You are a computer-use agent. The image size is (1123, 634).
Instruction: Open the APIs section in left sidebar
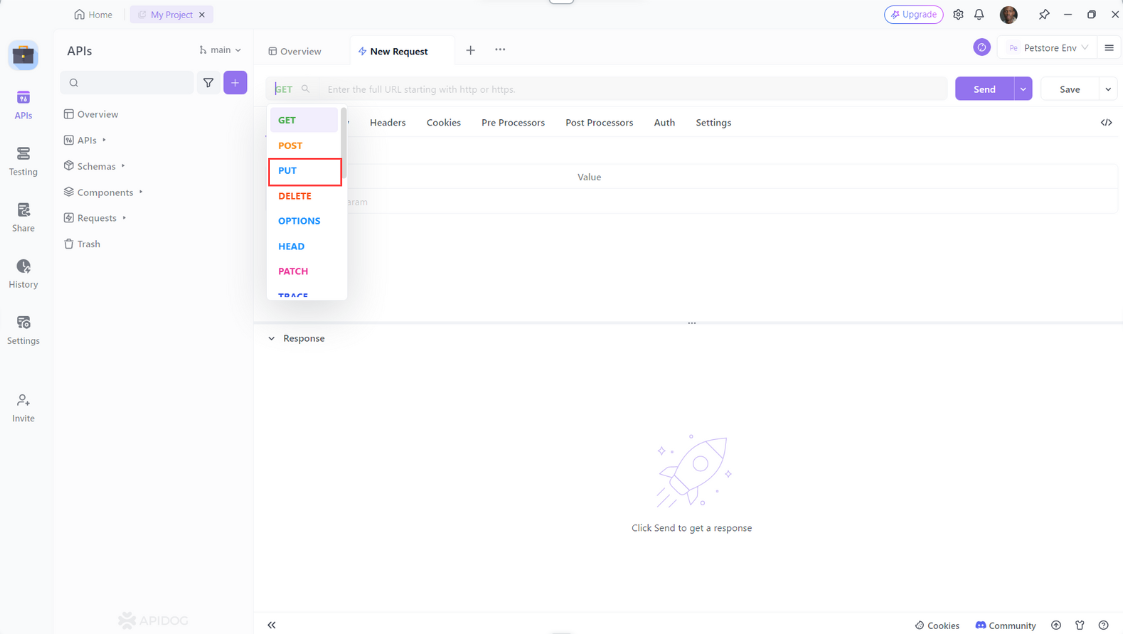coord(23,105)
